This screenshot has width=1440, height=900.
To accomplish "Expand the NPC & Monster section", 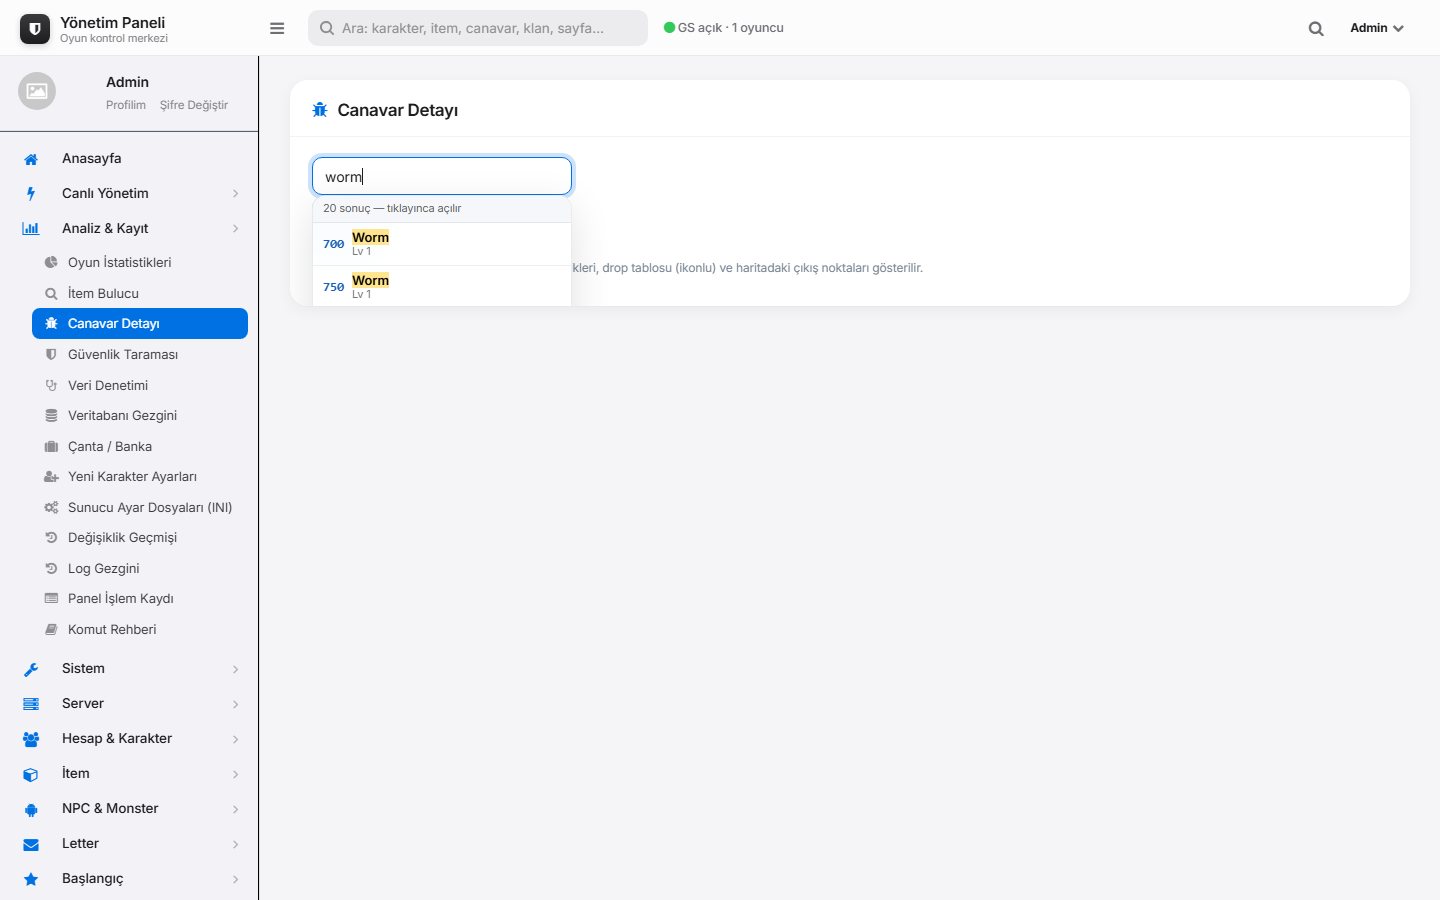I will 130,809.
